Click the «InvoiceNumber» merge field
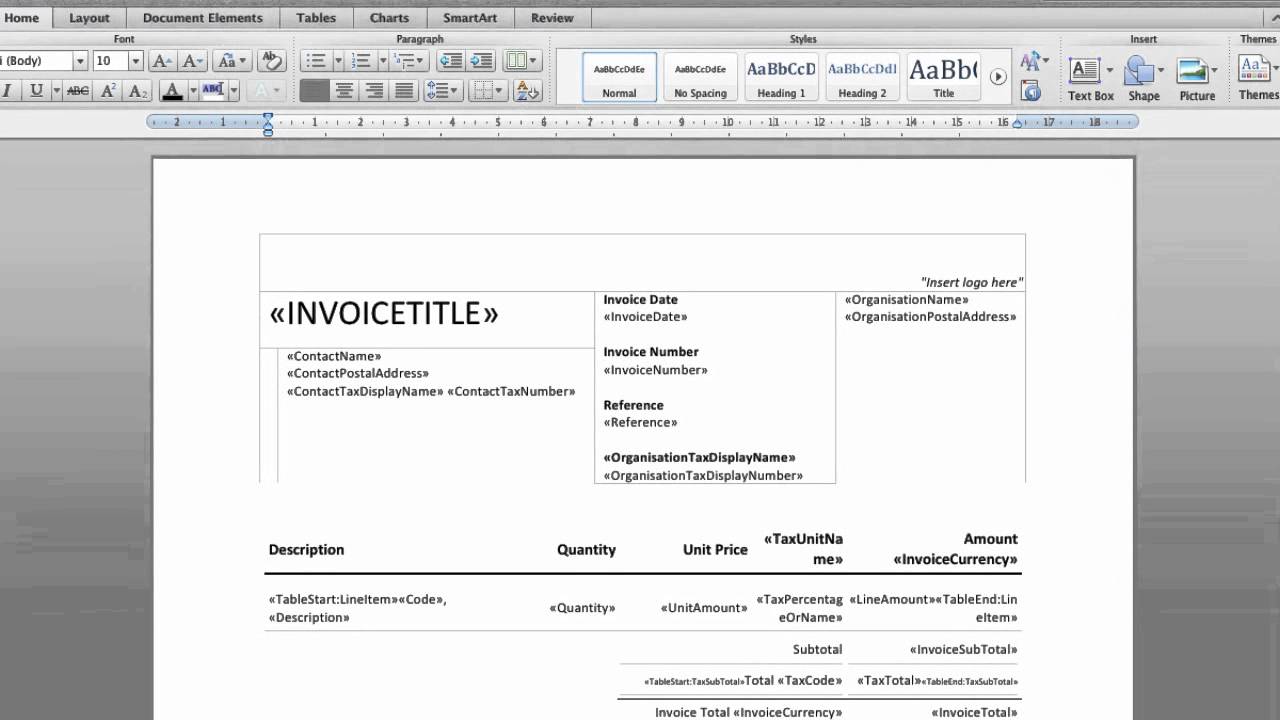The height and width of the screenshot is (720, 1280). 655,370
